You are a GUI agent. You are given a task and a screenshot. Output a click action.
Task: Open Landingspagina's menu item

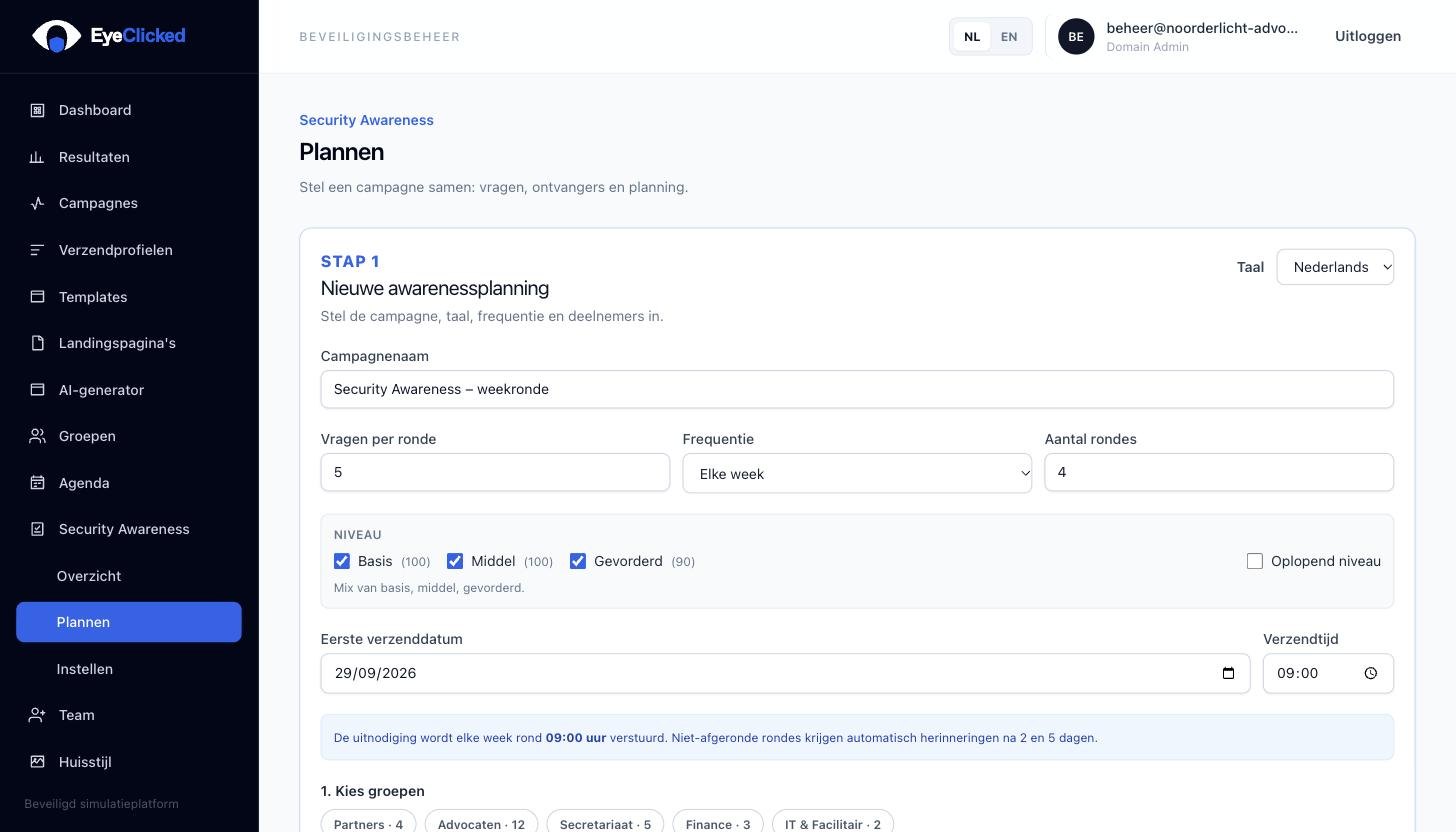coord(129,343)
